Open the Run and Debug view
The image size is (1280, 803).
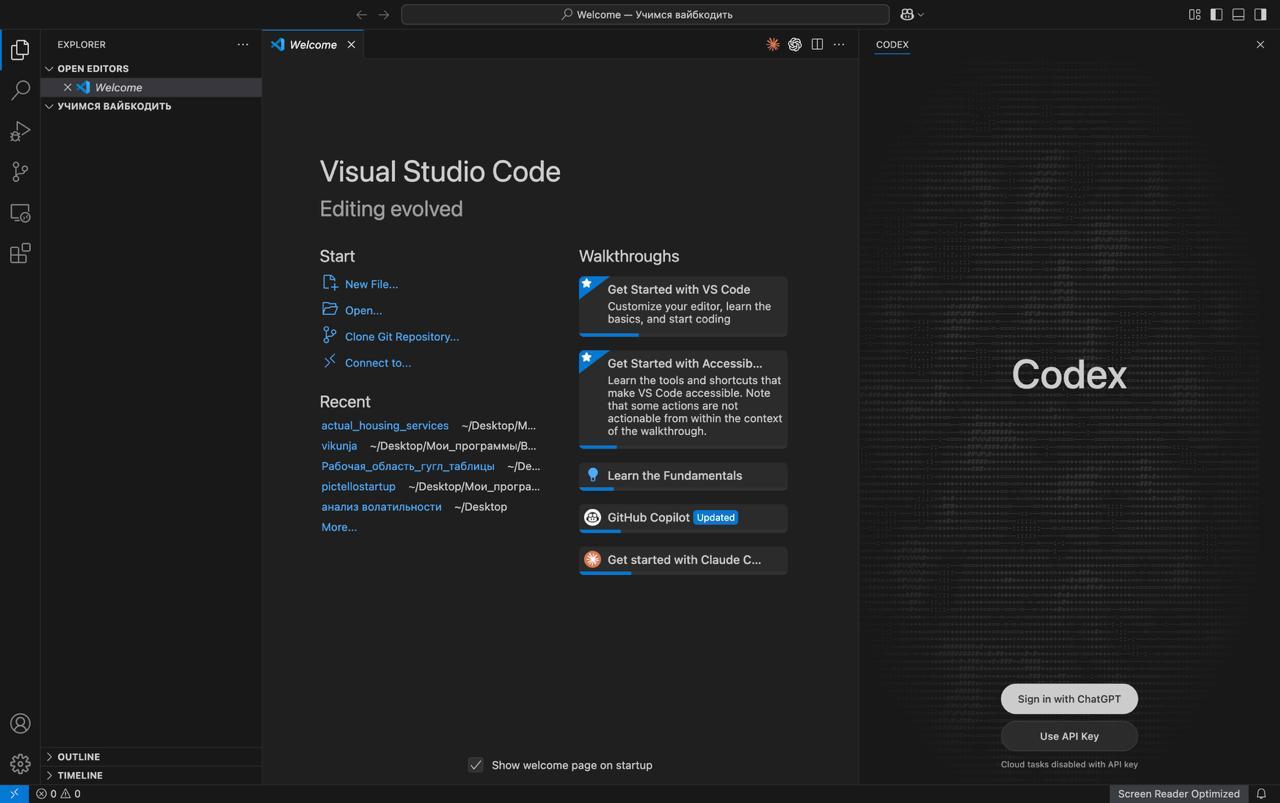20,131
